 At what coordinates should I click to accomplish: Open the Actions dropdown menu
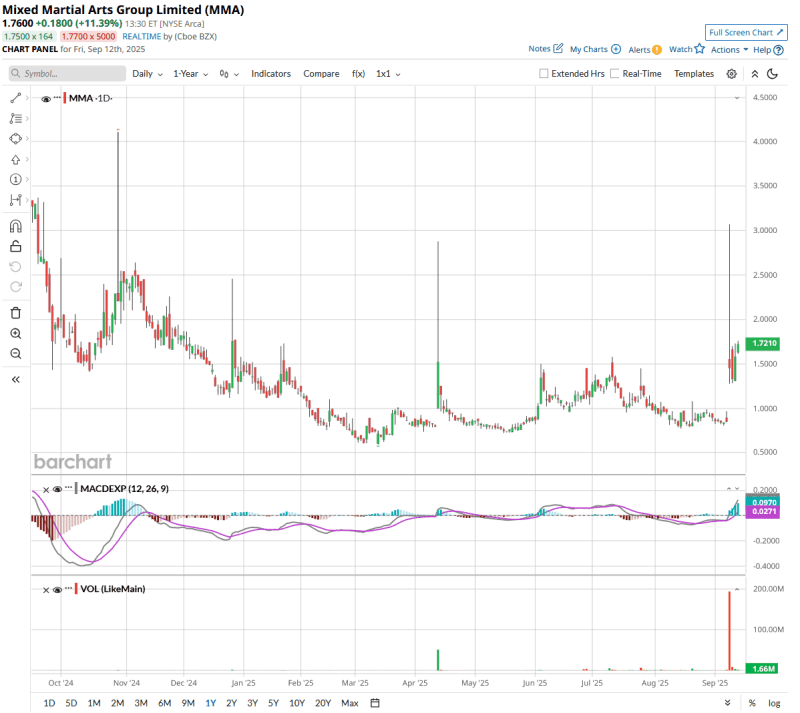click(728, 49)
